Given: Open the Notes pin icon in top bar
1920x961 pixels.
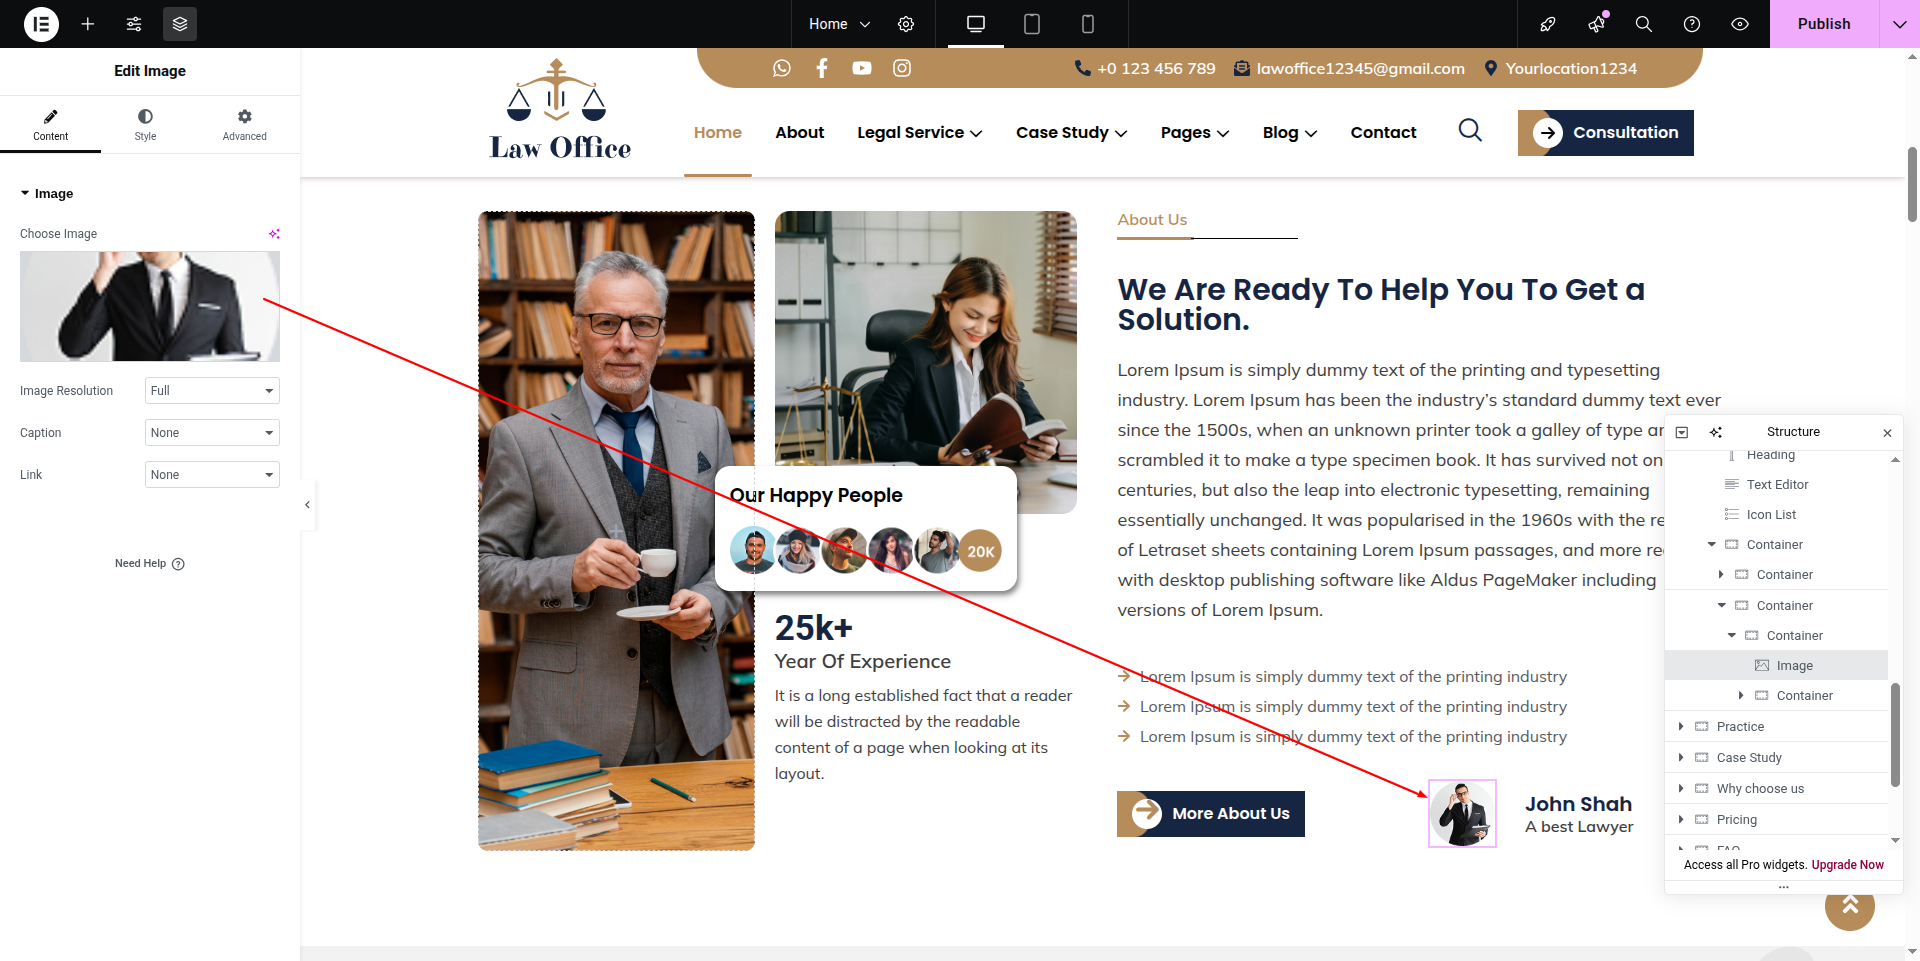Looking at the screenshot, I should (x=1548, y=24).
